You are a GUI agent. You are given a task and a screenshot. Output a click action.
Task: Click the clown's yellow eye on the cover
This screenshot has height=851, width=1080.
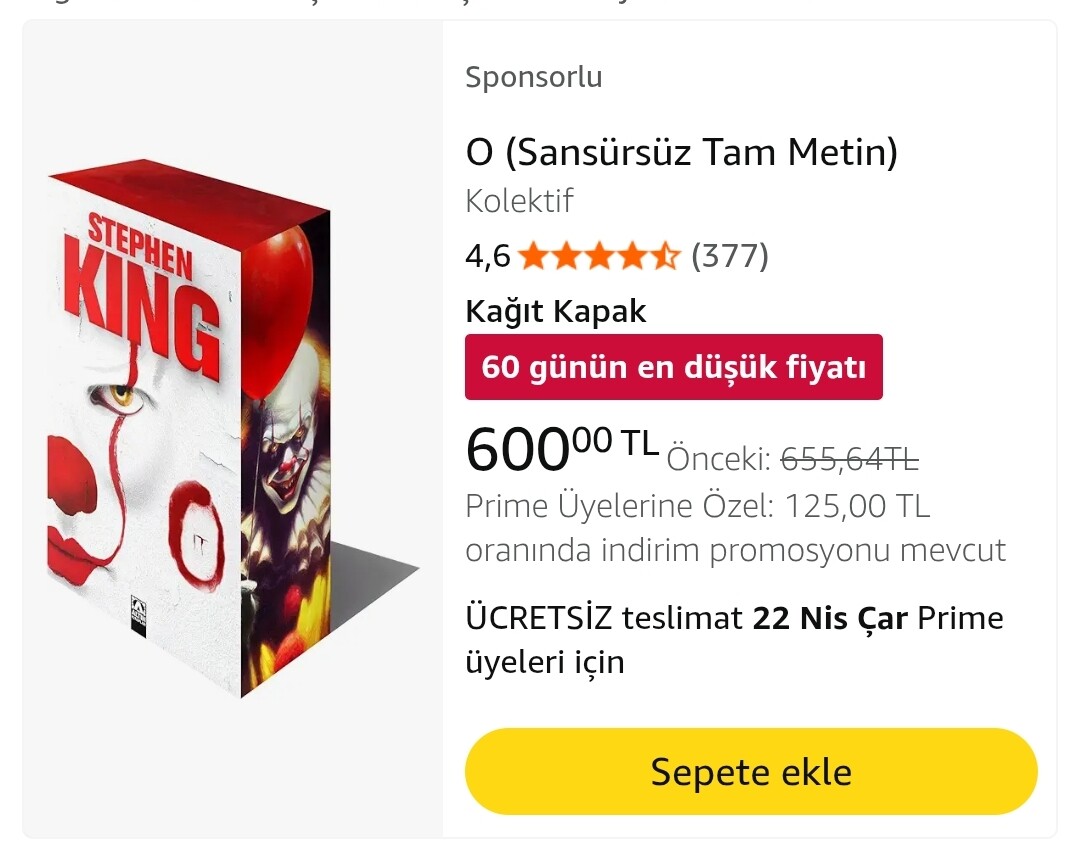[120, 397]
